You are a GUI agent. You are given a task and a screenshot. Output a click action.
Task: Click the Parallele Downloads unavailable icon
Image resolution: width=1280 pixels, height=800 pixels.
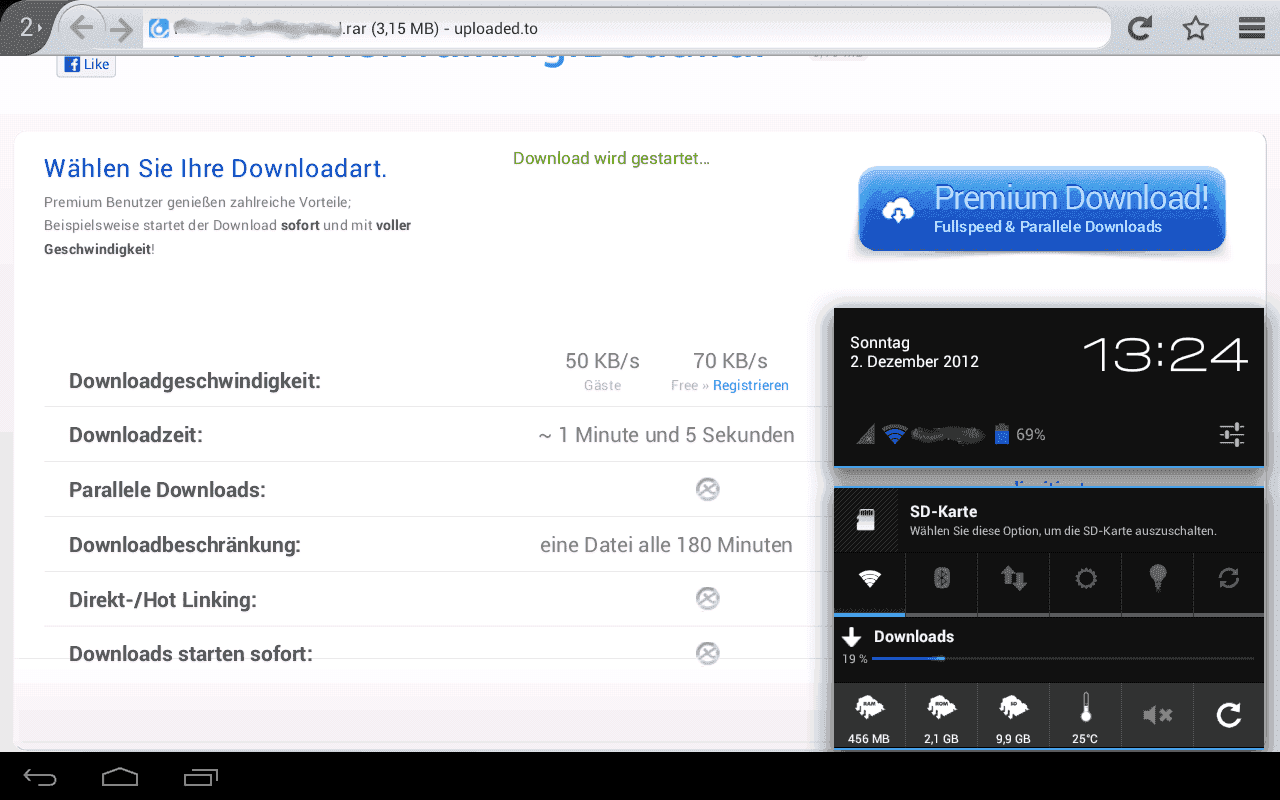pyautogui.click(x=707, y=489)
